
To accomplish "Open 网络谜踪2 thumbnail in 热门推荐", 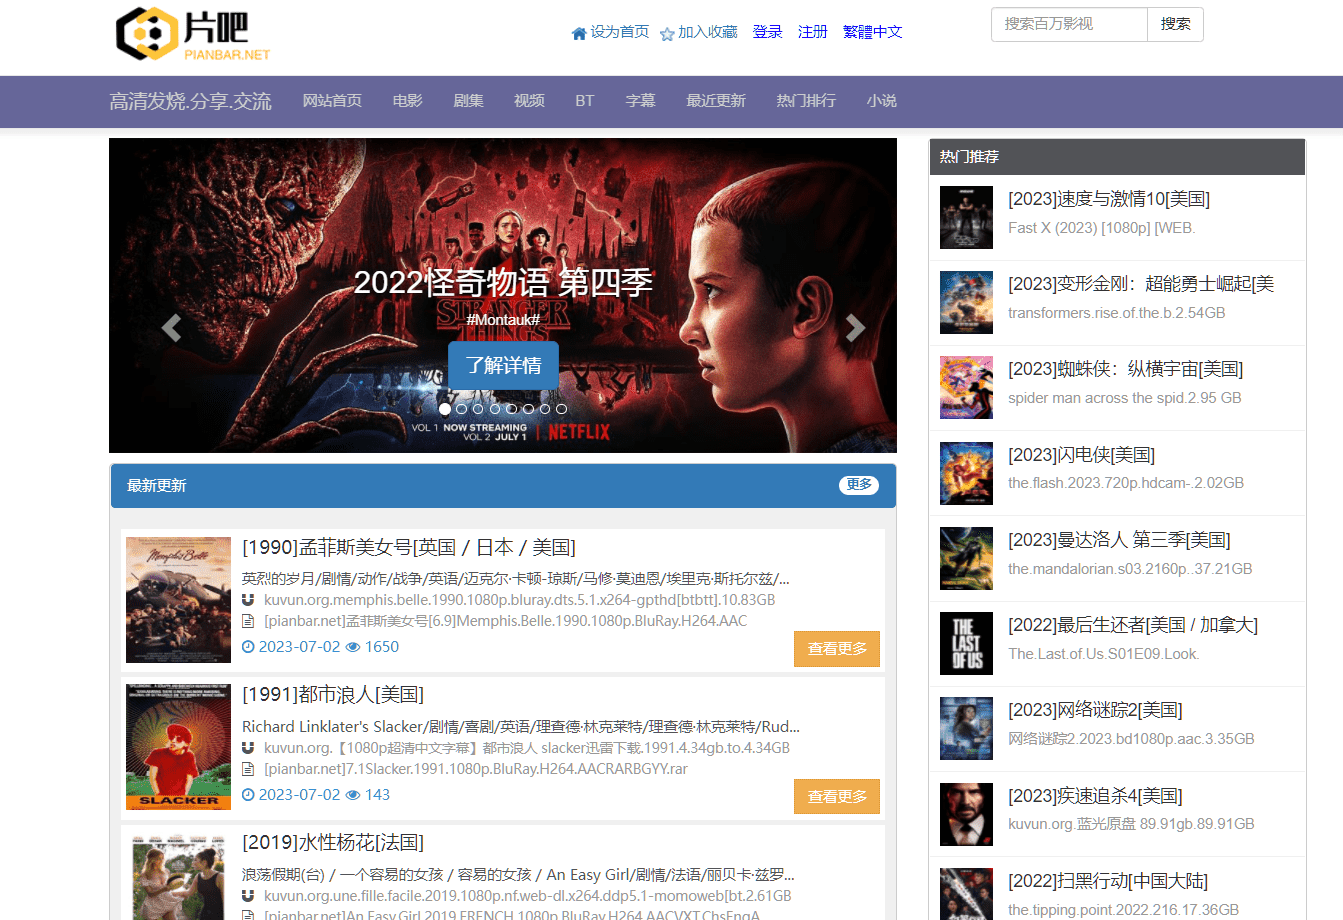I will click(966, 728).
